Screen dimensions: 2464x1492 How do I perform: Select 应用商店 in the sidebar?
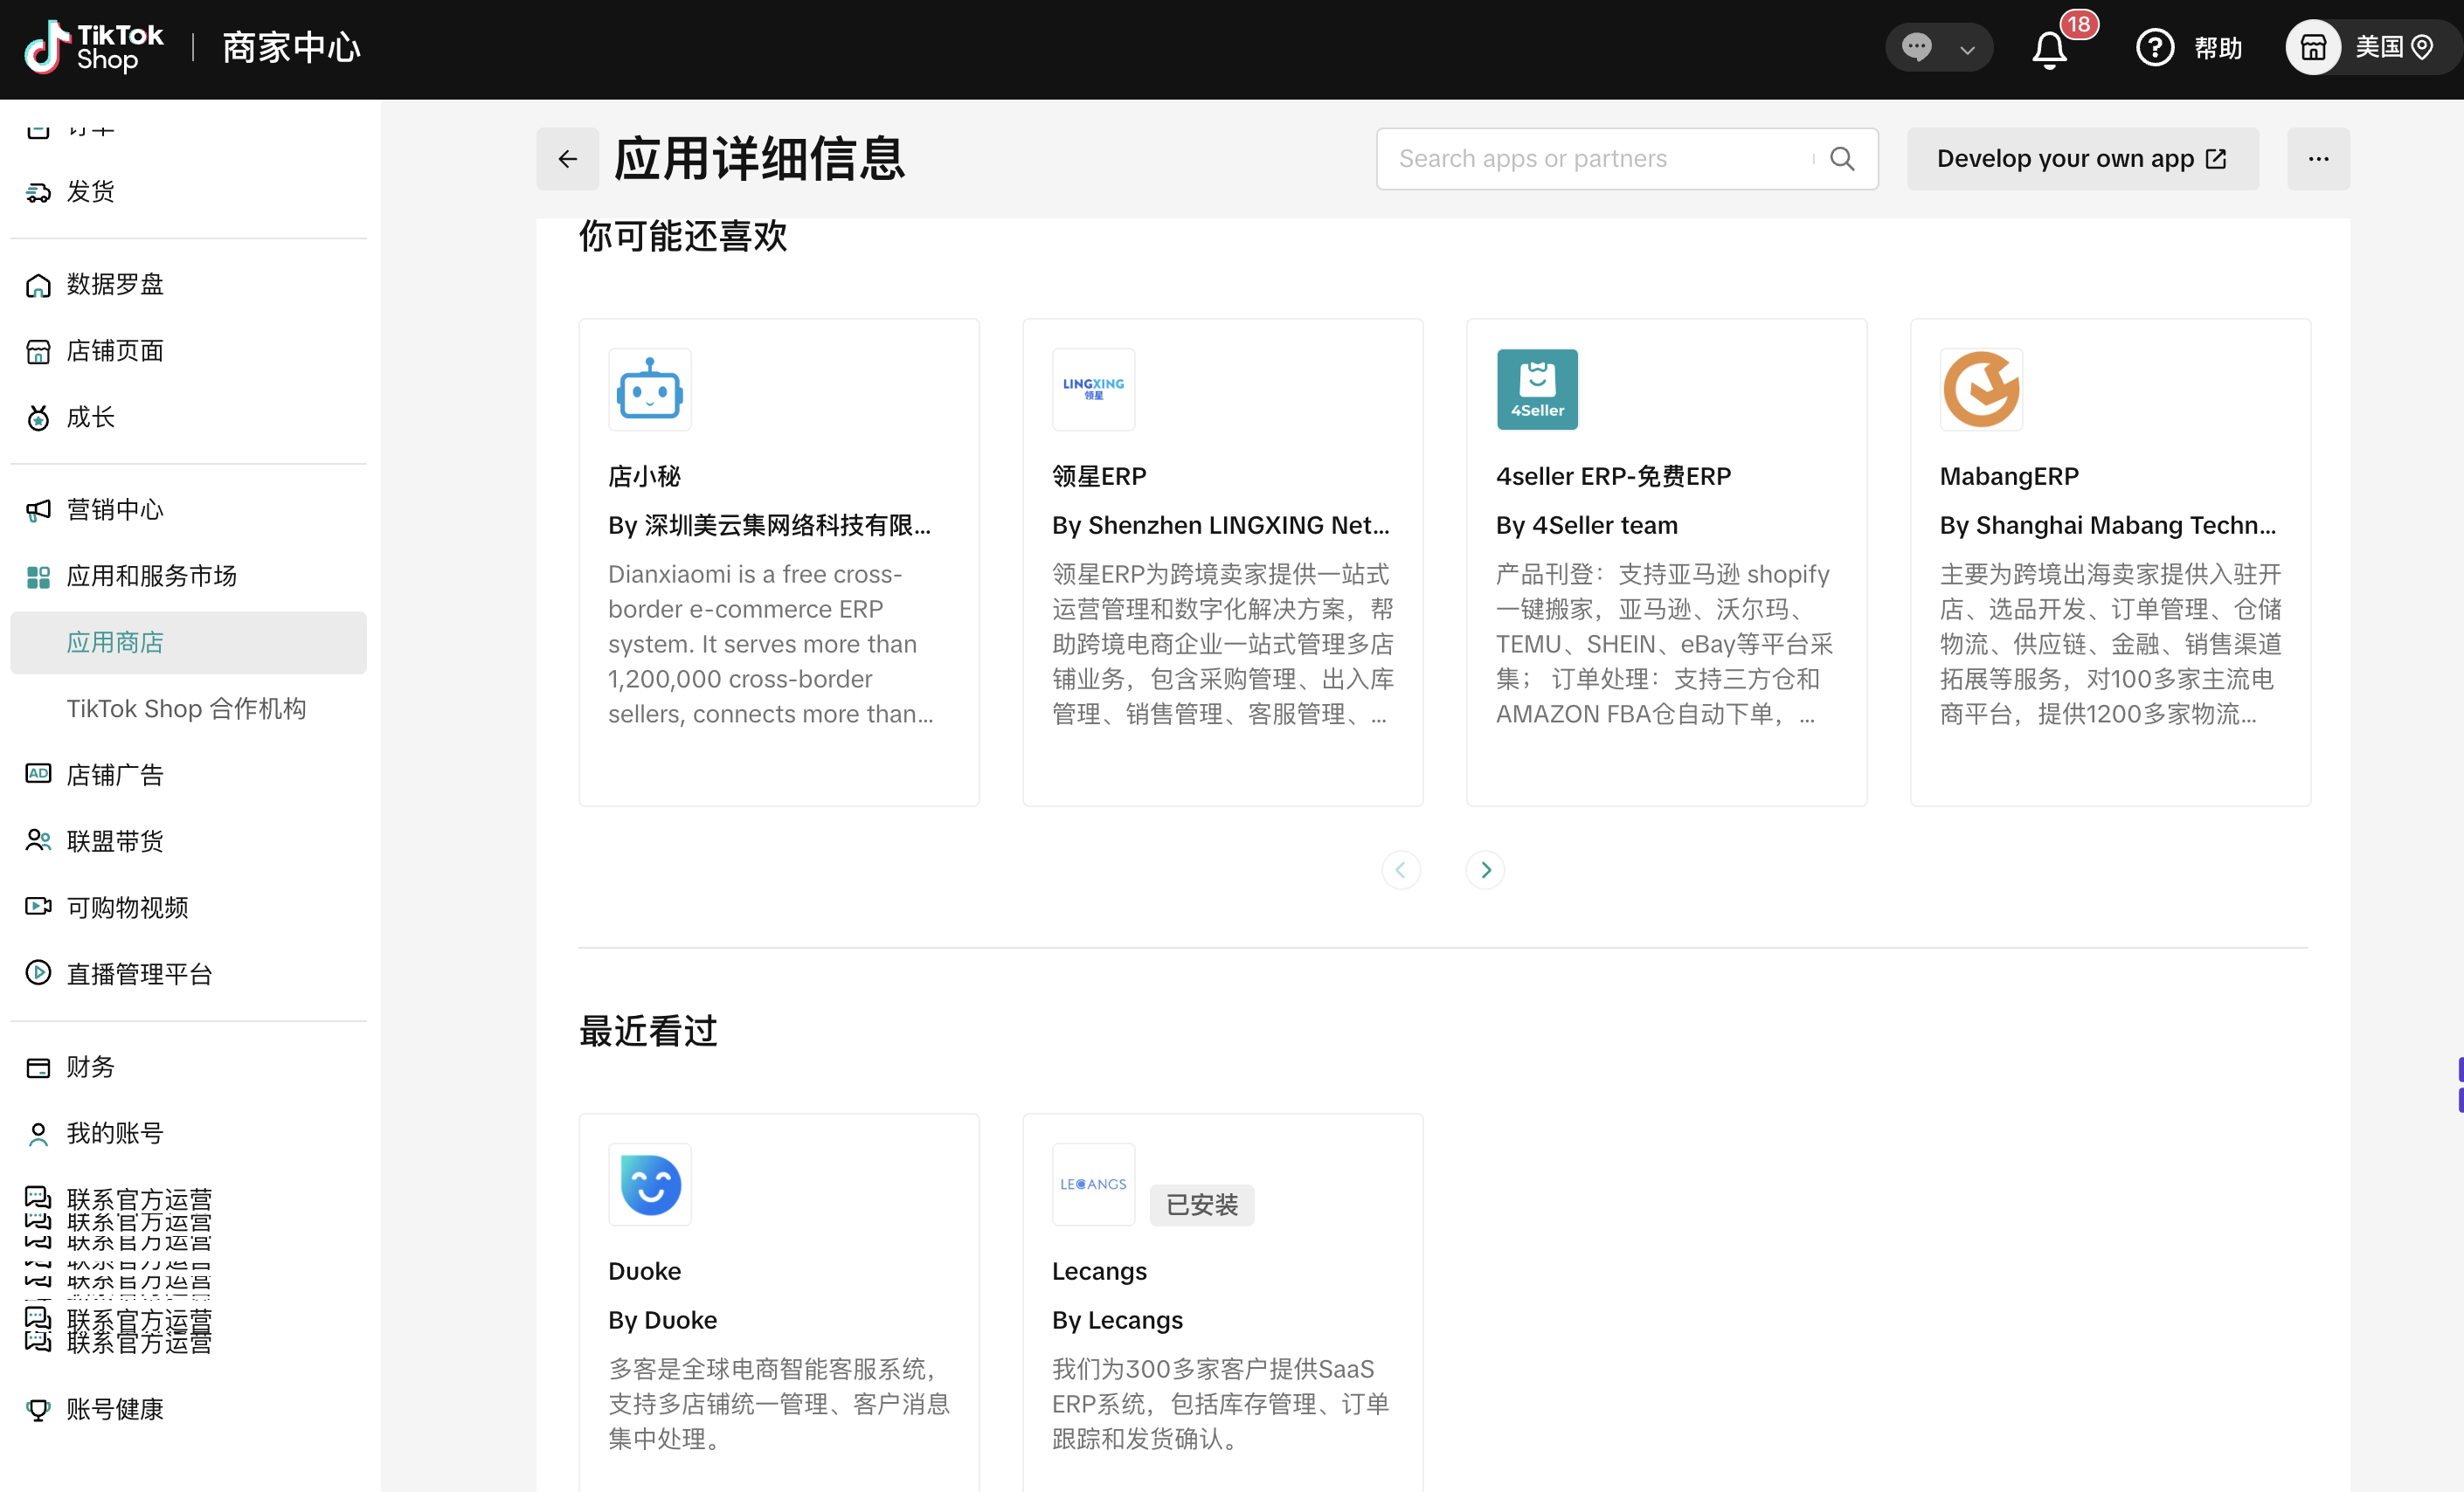(x=115, y=642)
